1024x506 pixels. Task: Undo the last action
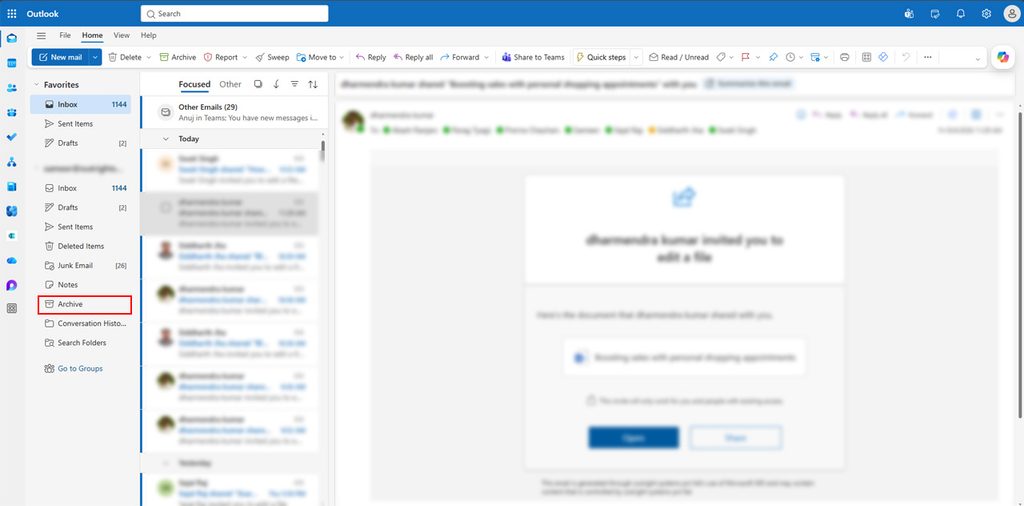pyautogui.click(x=906, y=57)
